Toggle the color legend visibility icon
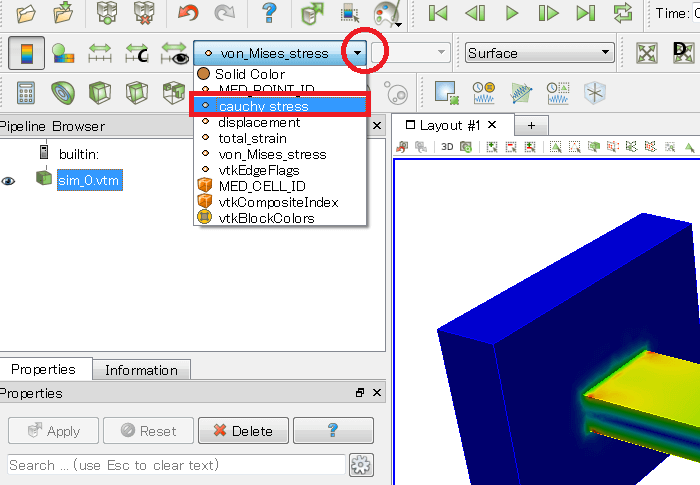 coord(20,53)
